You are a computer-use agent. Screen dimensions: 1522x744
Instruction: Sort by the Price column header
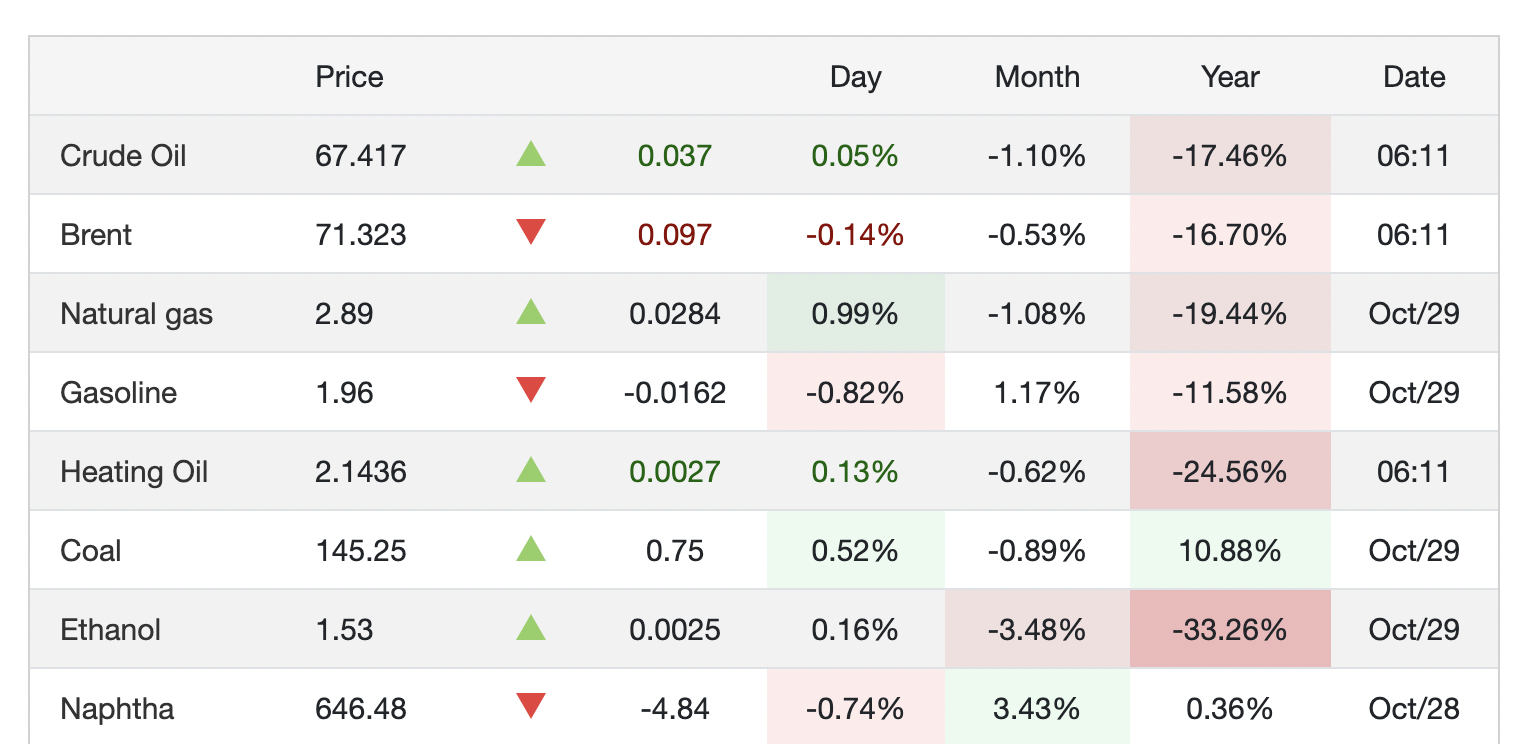tap(350, 77)
